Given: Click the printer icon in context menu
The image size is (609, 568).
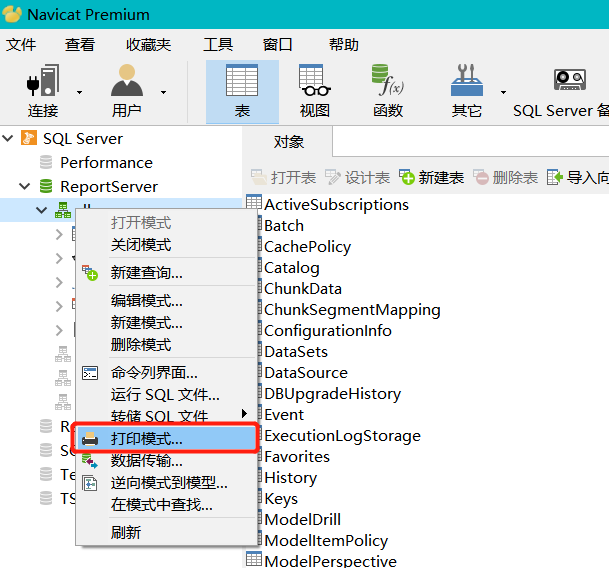Looking at the screenshot, I should (x=90, y=439).
